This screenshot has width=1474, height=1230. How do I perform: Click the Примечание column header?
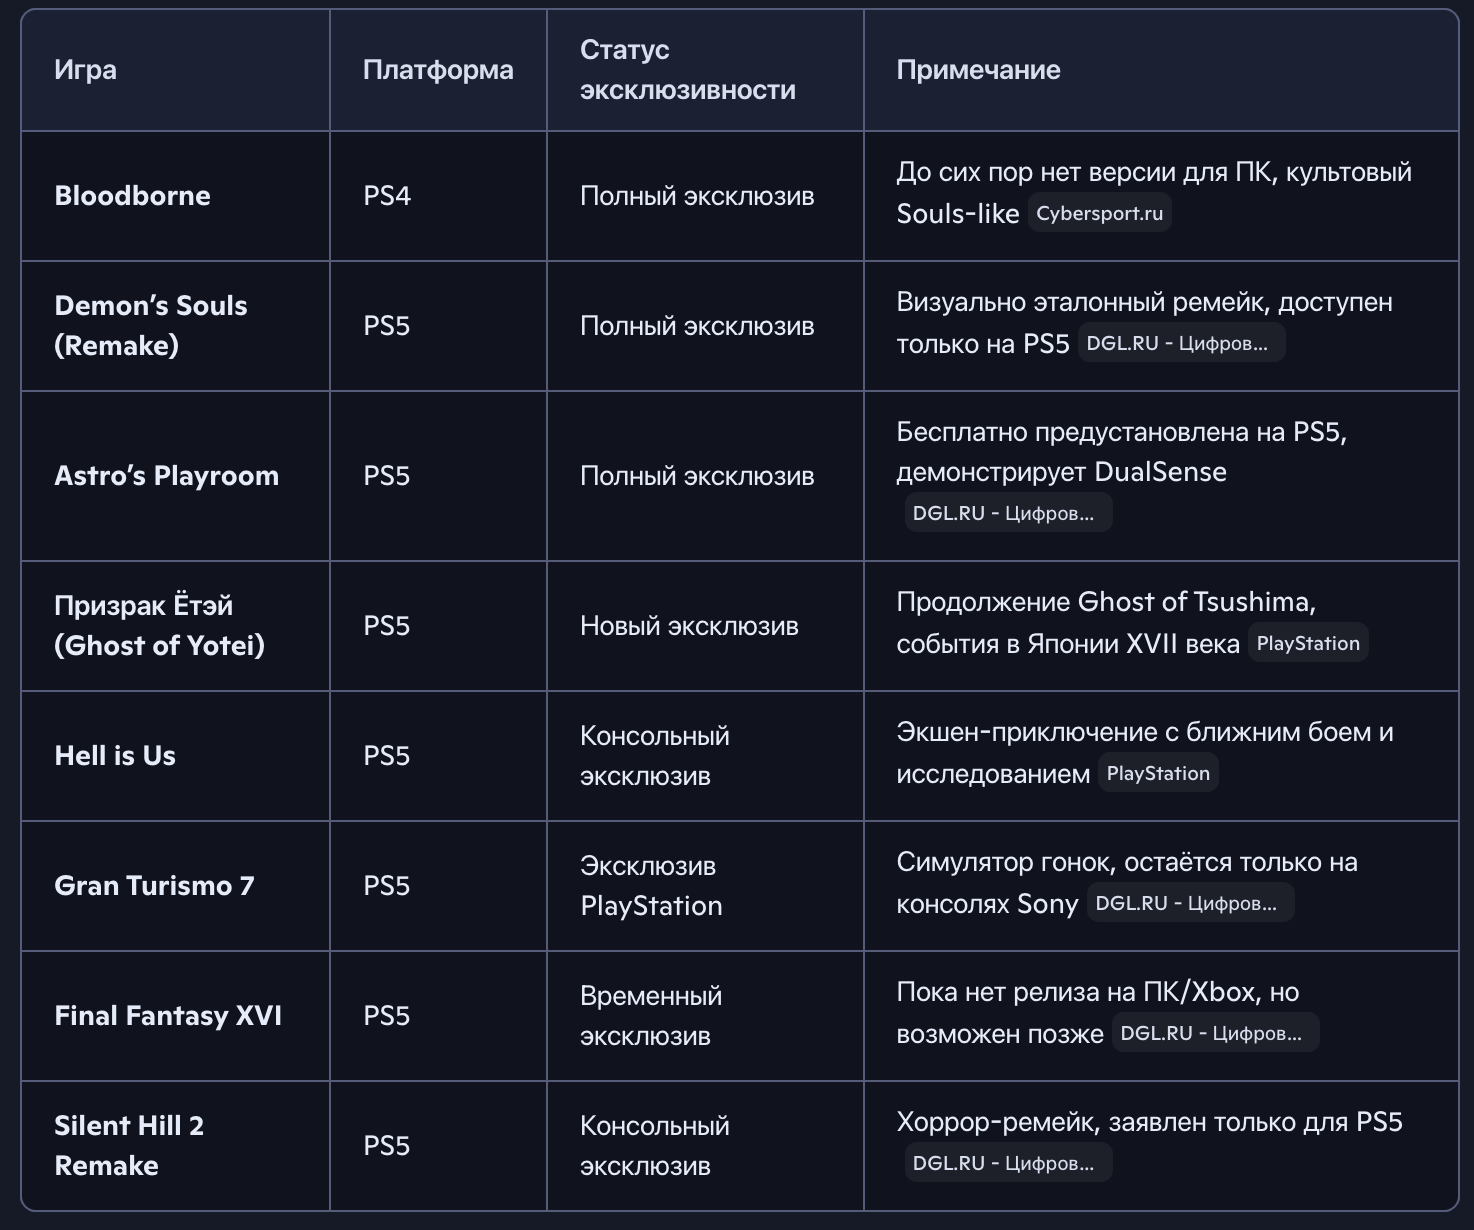point(978,70)
